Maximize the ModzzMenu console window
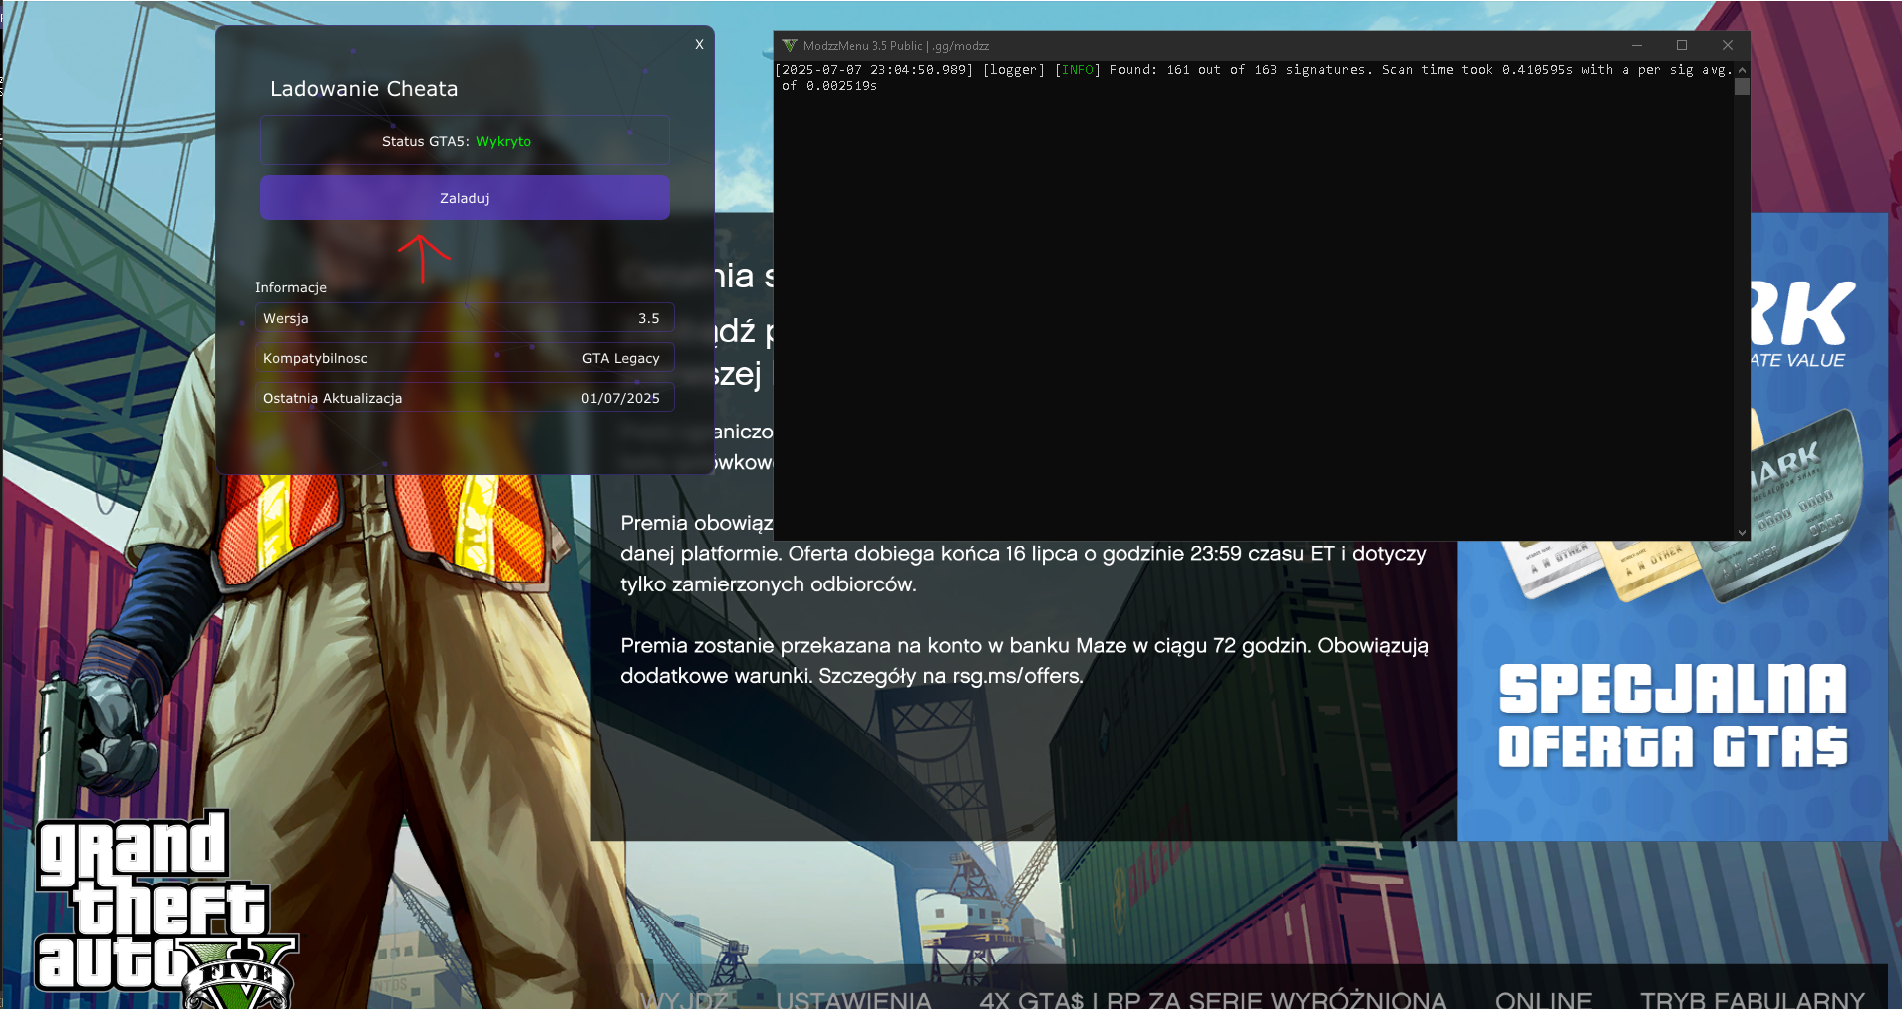1902x1009 pixels. tap(1682, 46)
